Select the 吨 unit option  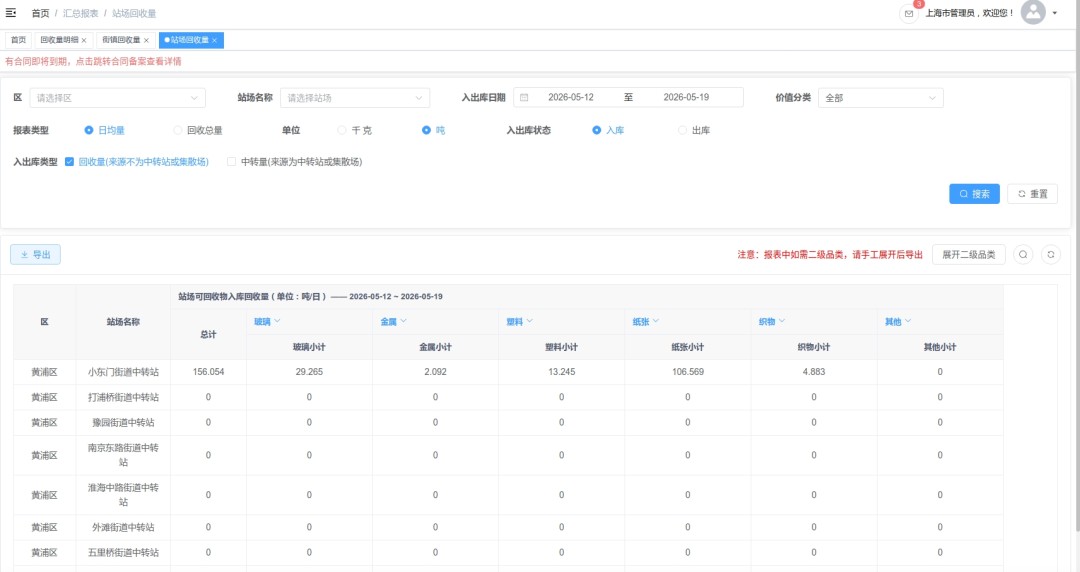[x=433, y=130]
